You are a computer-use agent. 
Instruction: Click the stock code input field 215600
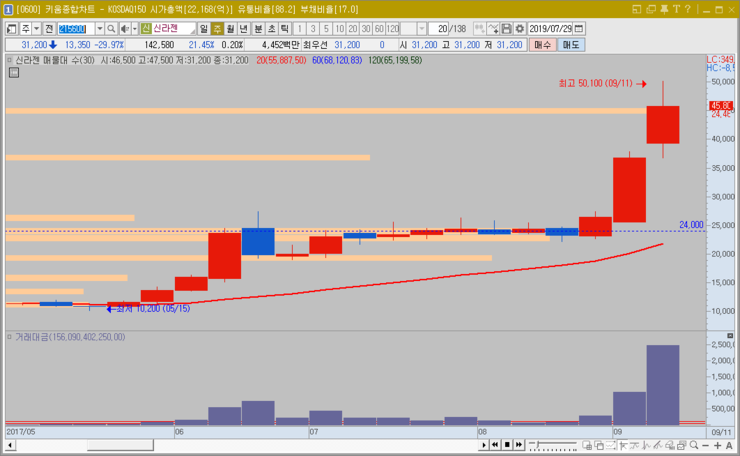(x=76, y=29)
